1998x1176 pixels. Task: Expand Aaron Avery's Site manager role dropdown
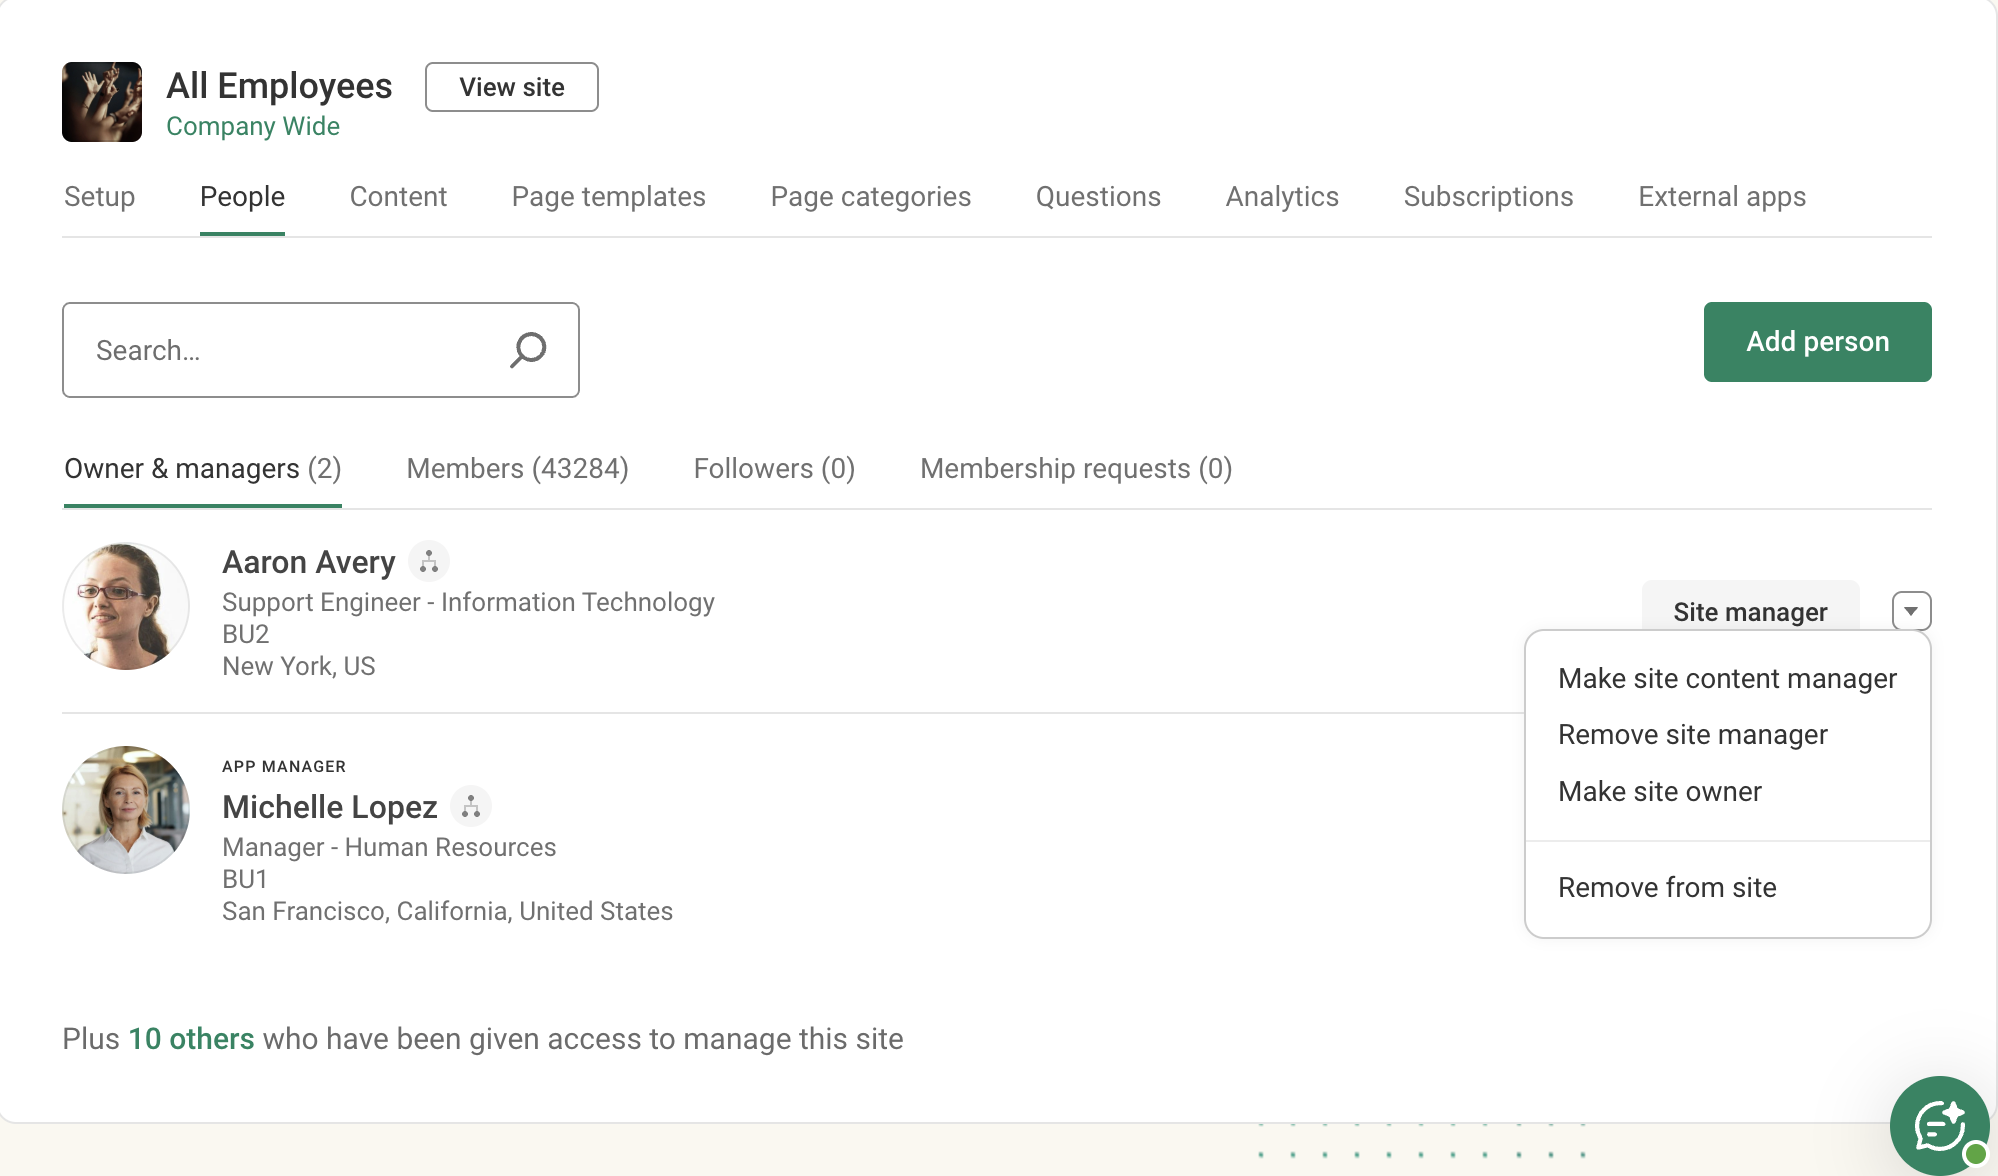tap(1913, 610)
